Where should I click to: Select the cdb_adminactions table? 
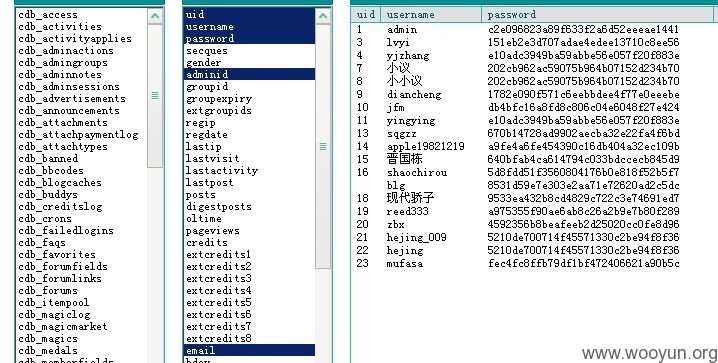click(66, 50)
